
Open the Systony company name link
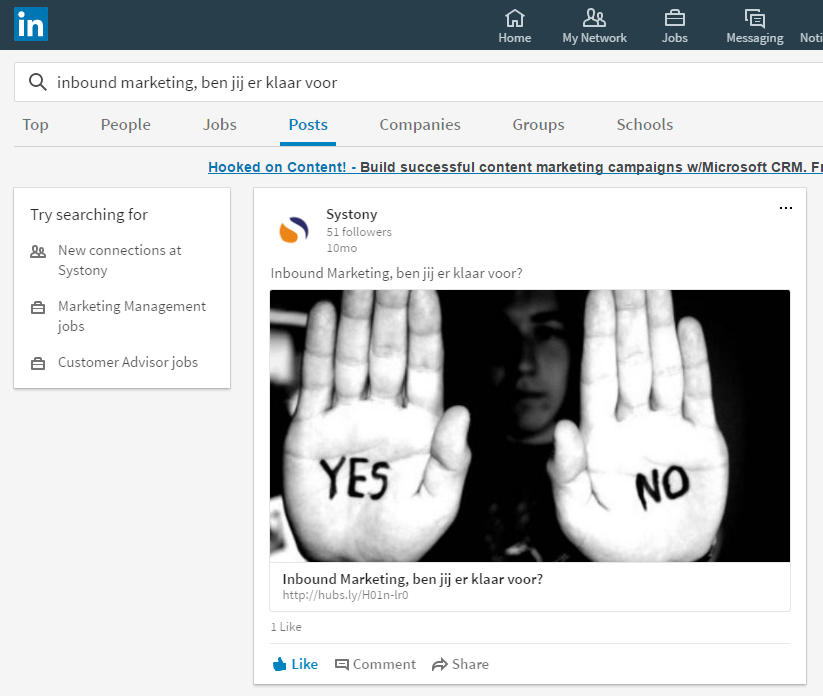click(352, 214)
